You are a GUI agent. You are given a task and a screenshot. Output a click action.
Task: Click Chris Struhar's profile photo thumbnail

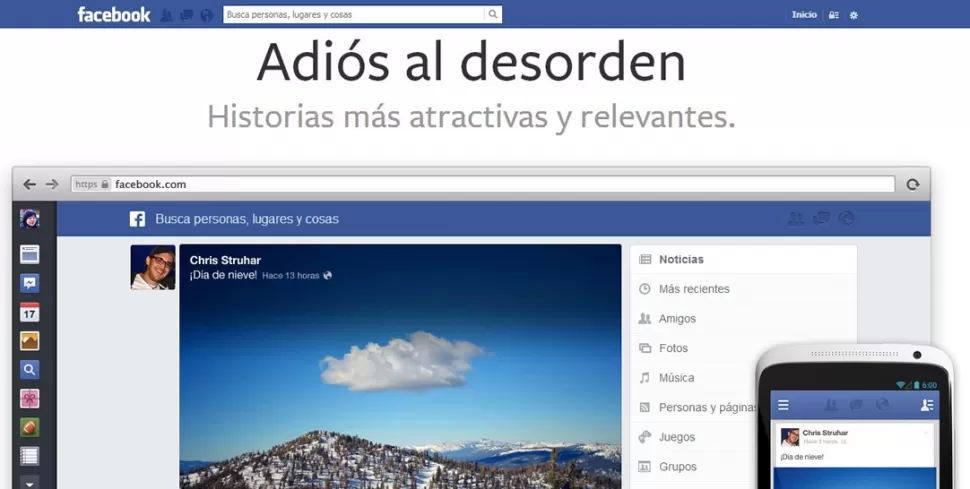[x=153, y=267]
